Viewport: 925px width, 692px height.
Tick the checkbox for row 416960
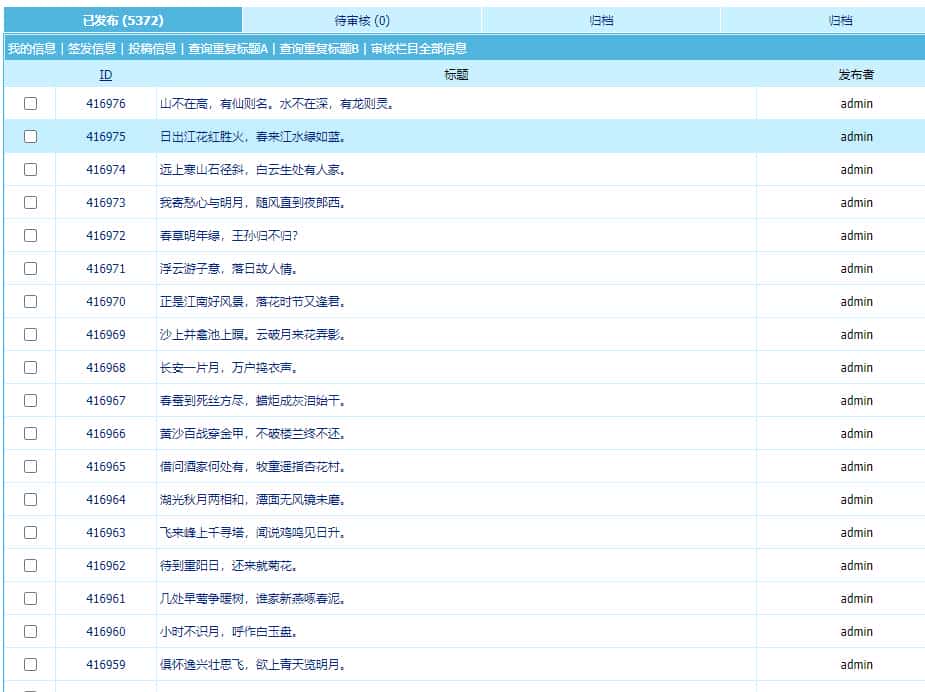pyautogui.click(x=31, y=632)
